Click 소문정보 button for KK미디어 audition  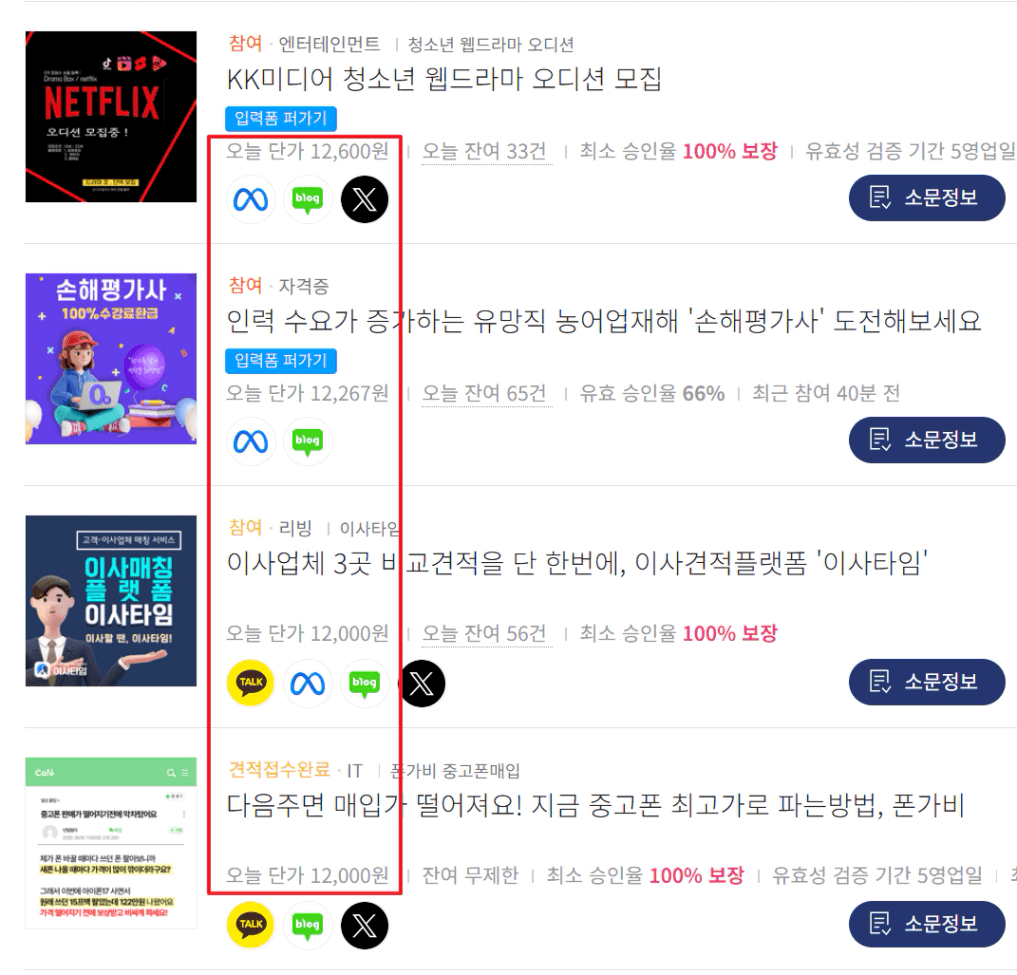pos(927,198)
